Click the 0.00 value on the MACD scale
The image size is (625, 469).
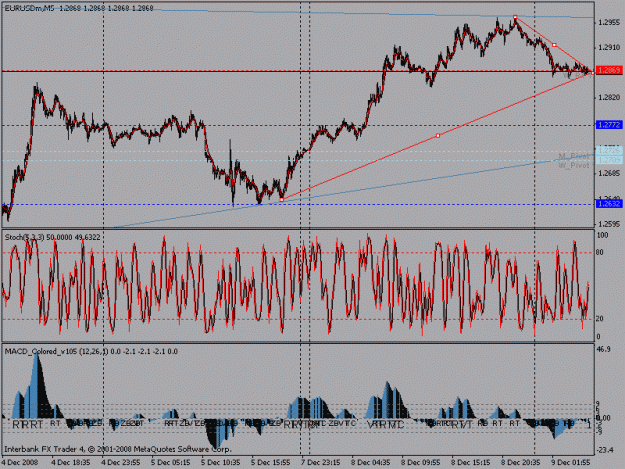(603, 418)
